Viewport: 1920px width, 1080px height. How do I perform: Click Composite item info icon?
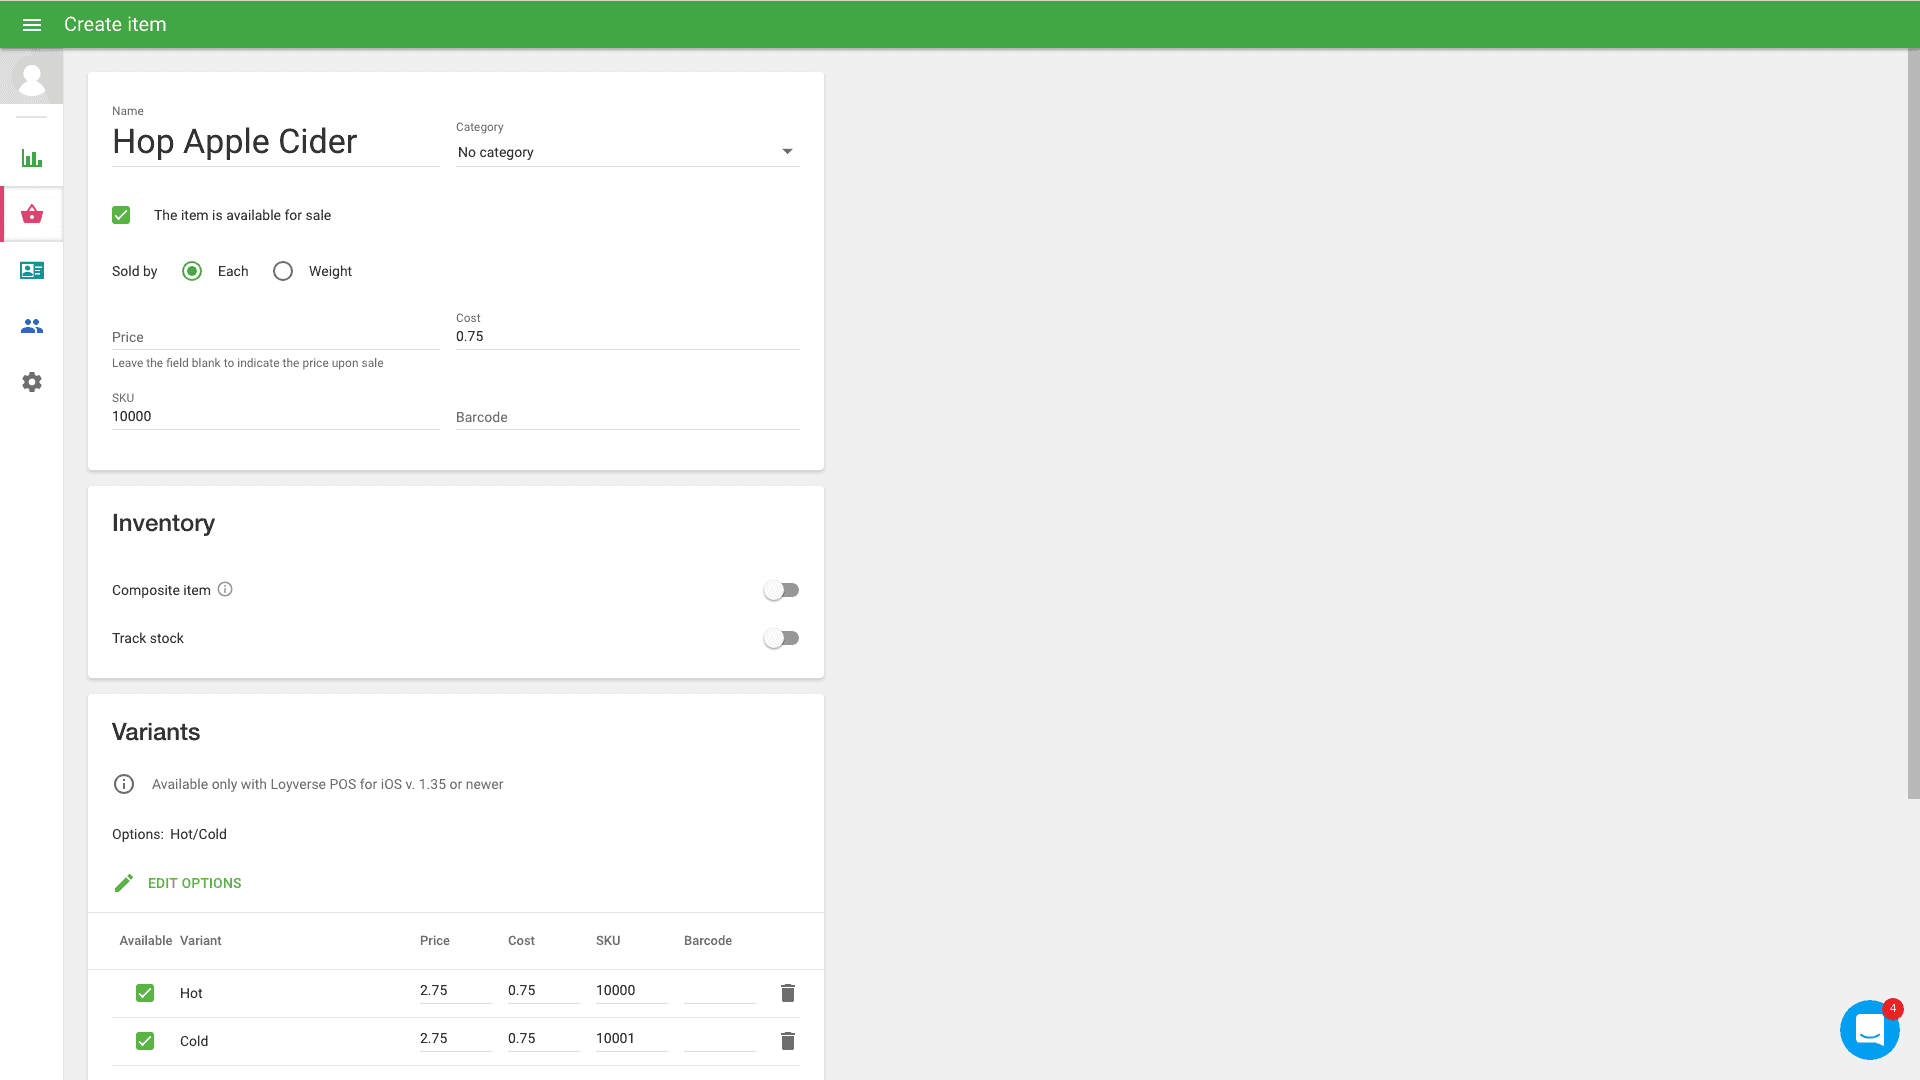(x=225, y=589)
